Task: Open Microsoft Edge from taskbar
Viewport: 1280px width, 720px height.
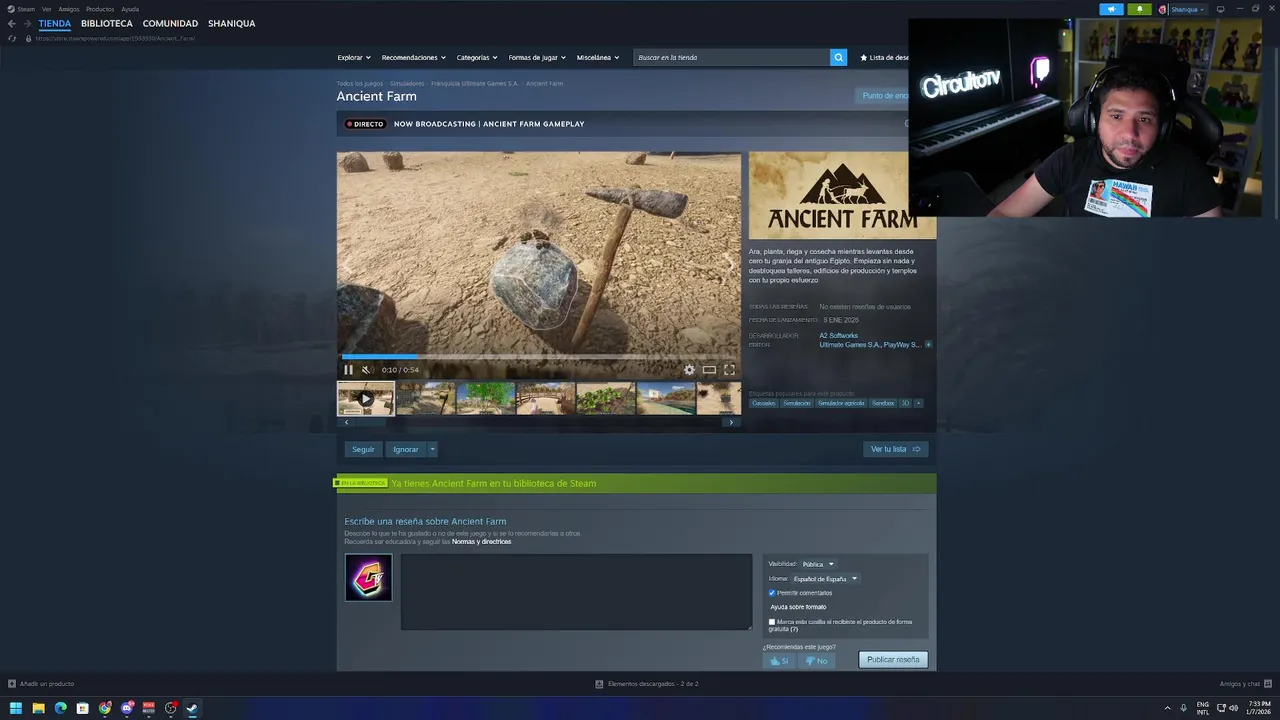Action: click(x=60, y=708)
